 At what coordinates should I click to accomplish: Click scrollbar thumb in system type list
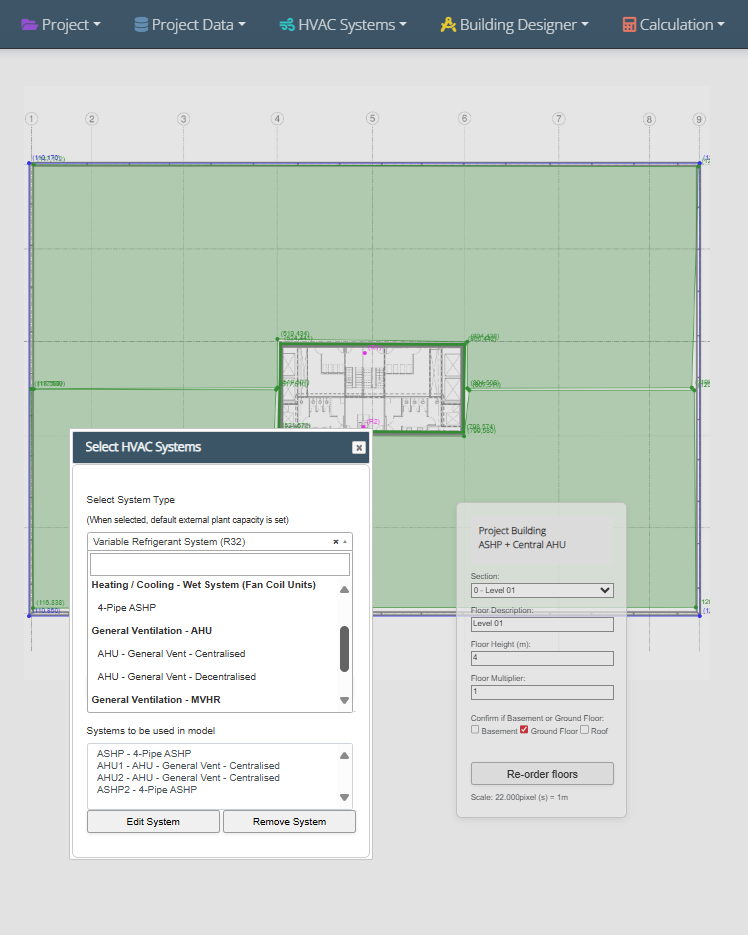click(x=344, y=649)
